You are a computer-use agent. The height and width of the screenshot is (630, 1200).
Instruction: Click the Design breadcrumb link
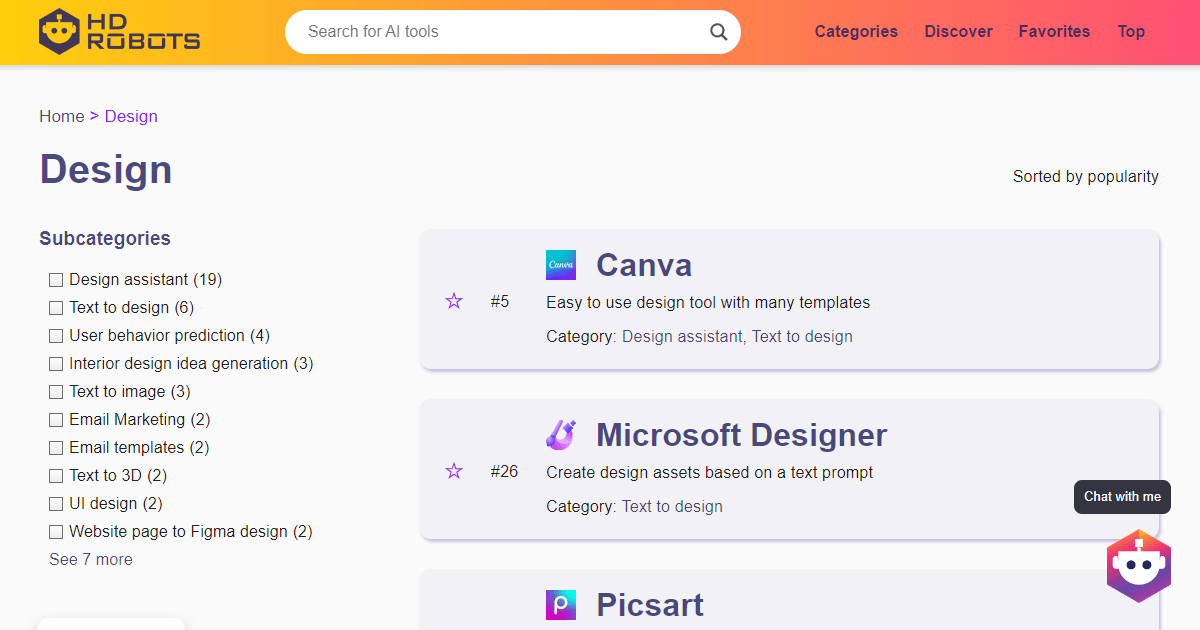(131, 116)
